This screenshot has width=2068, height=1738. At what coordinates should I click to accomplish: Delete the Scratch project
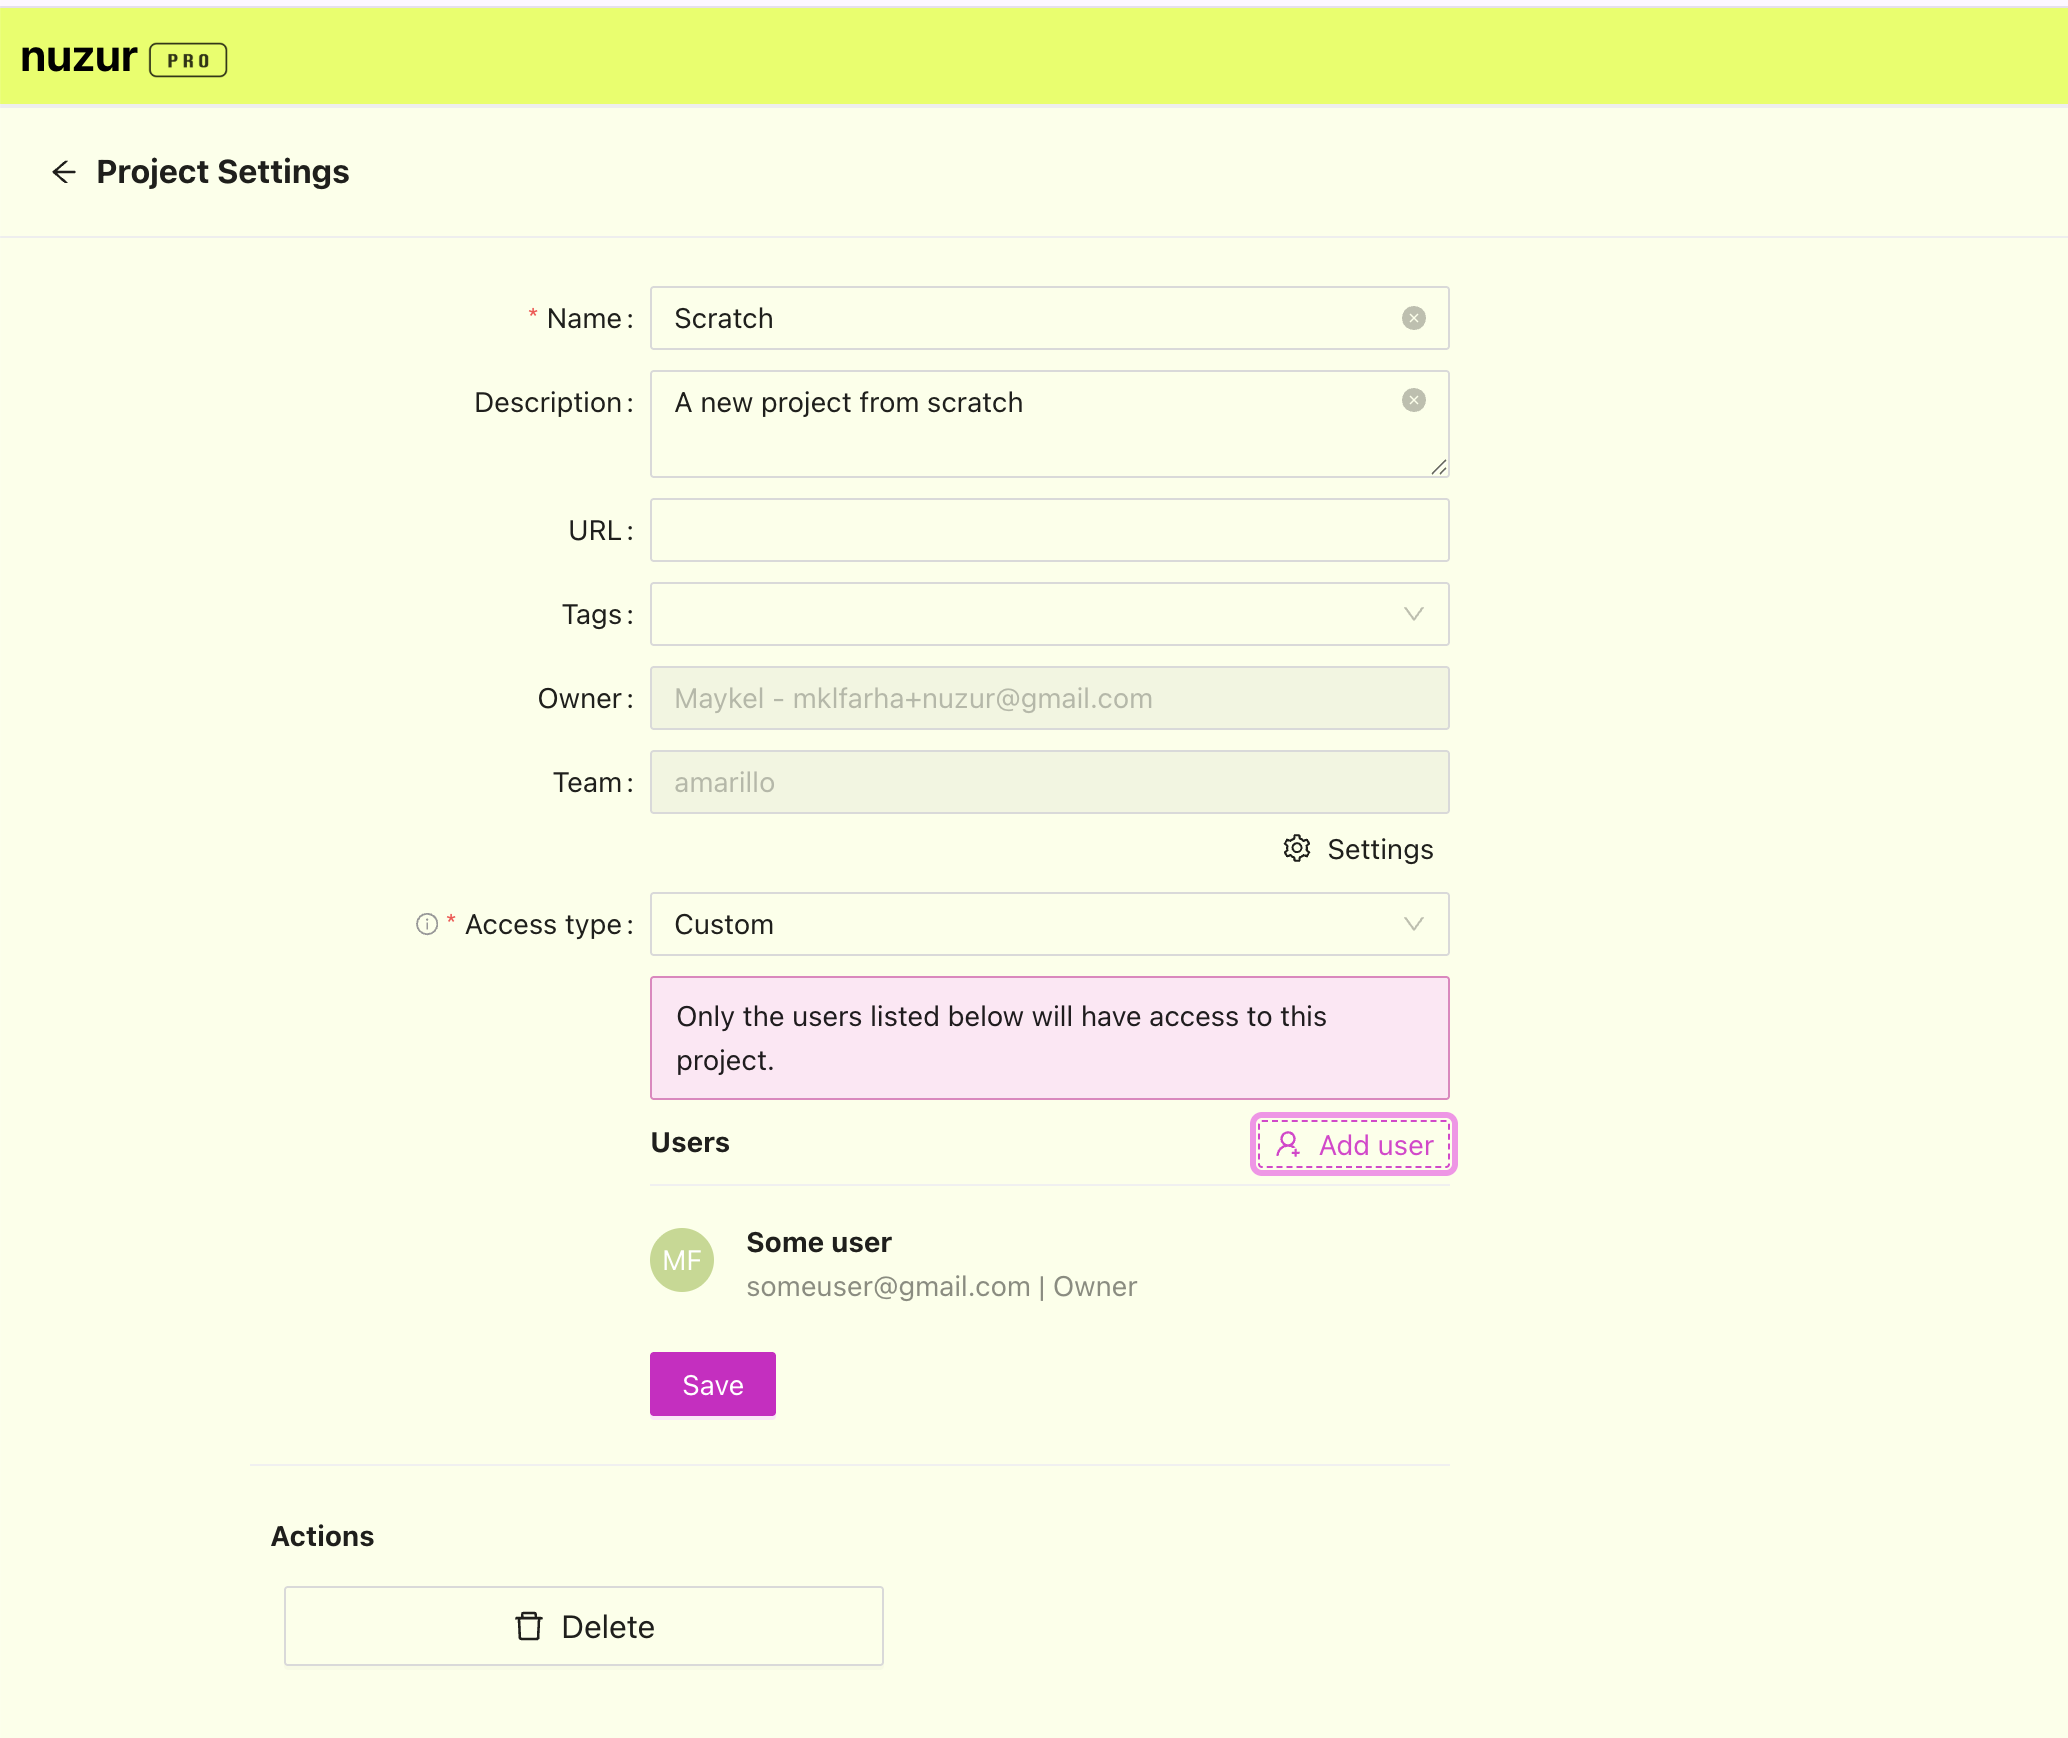point(583,1626)
